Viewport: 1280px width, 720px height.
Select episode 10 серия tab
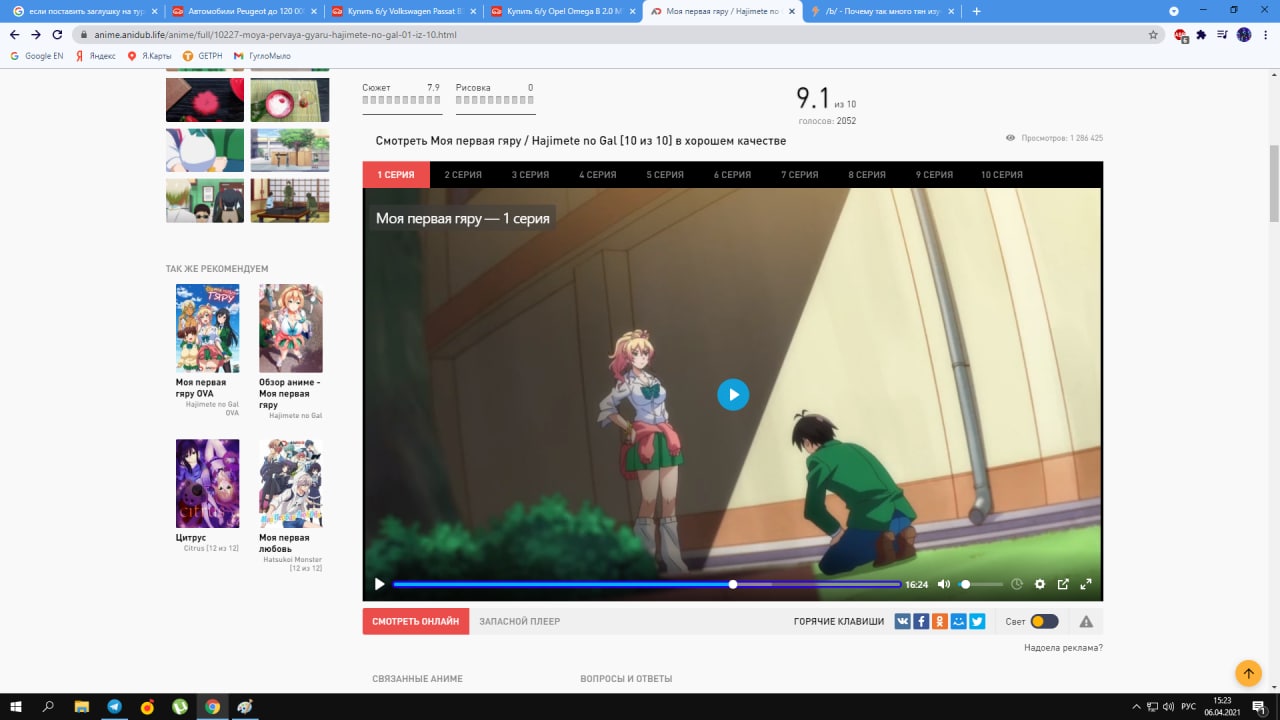(1001, 175)
